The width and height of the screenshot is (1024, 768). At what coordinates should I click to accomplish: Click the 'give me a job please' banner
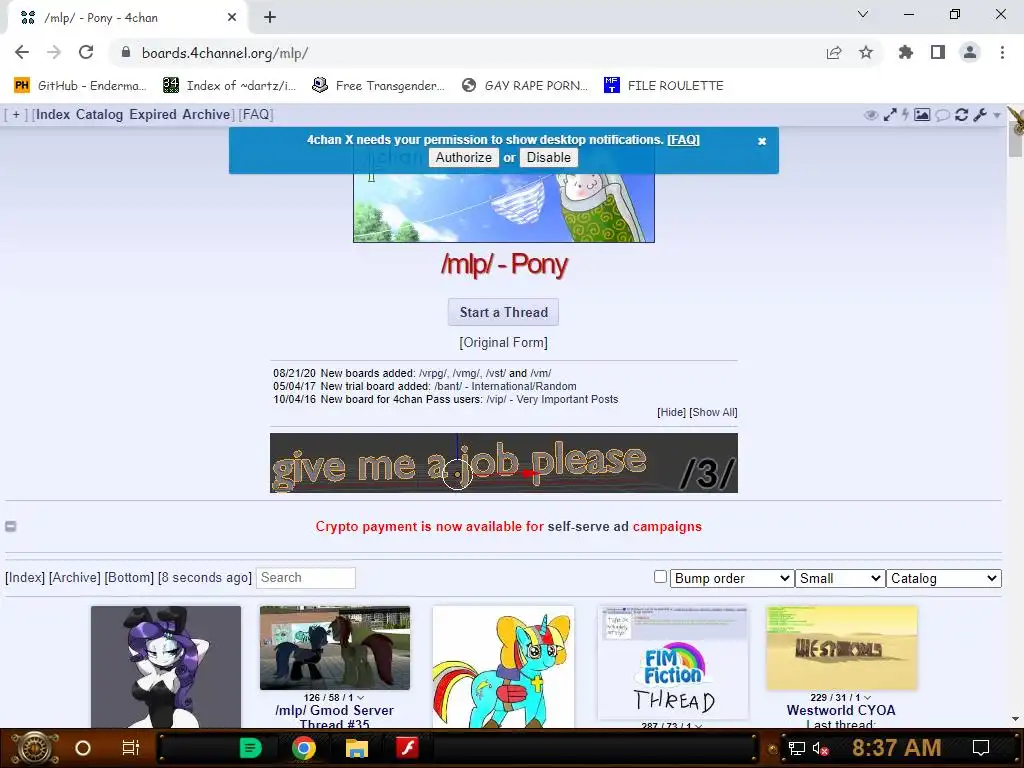point(504,463)
